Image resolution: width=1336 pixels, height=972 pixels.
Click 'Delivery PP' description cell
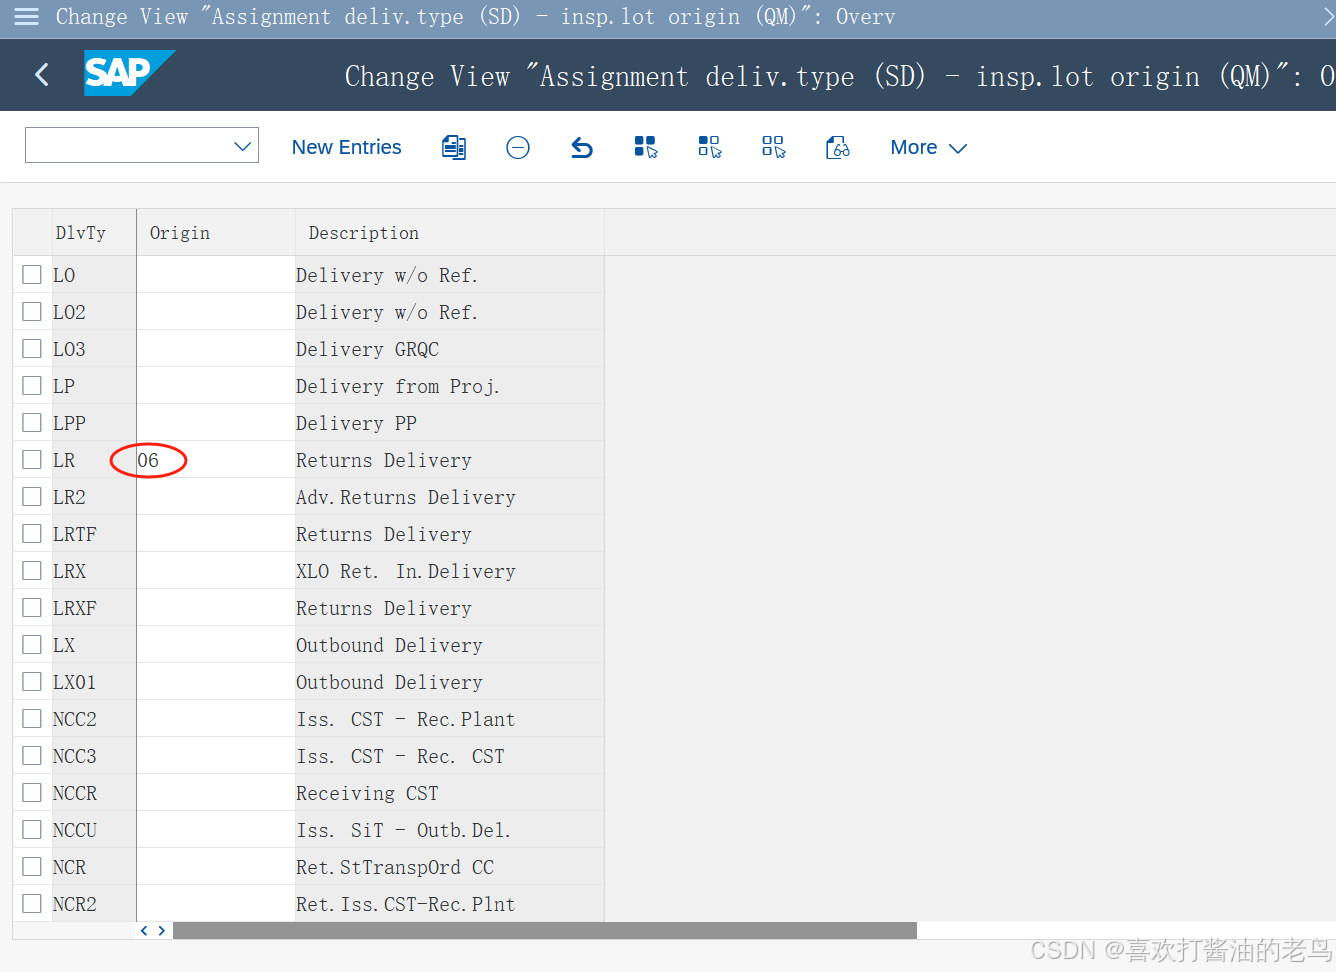450,423
